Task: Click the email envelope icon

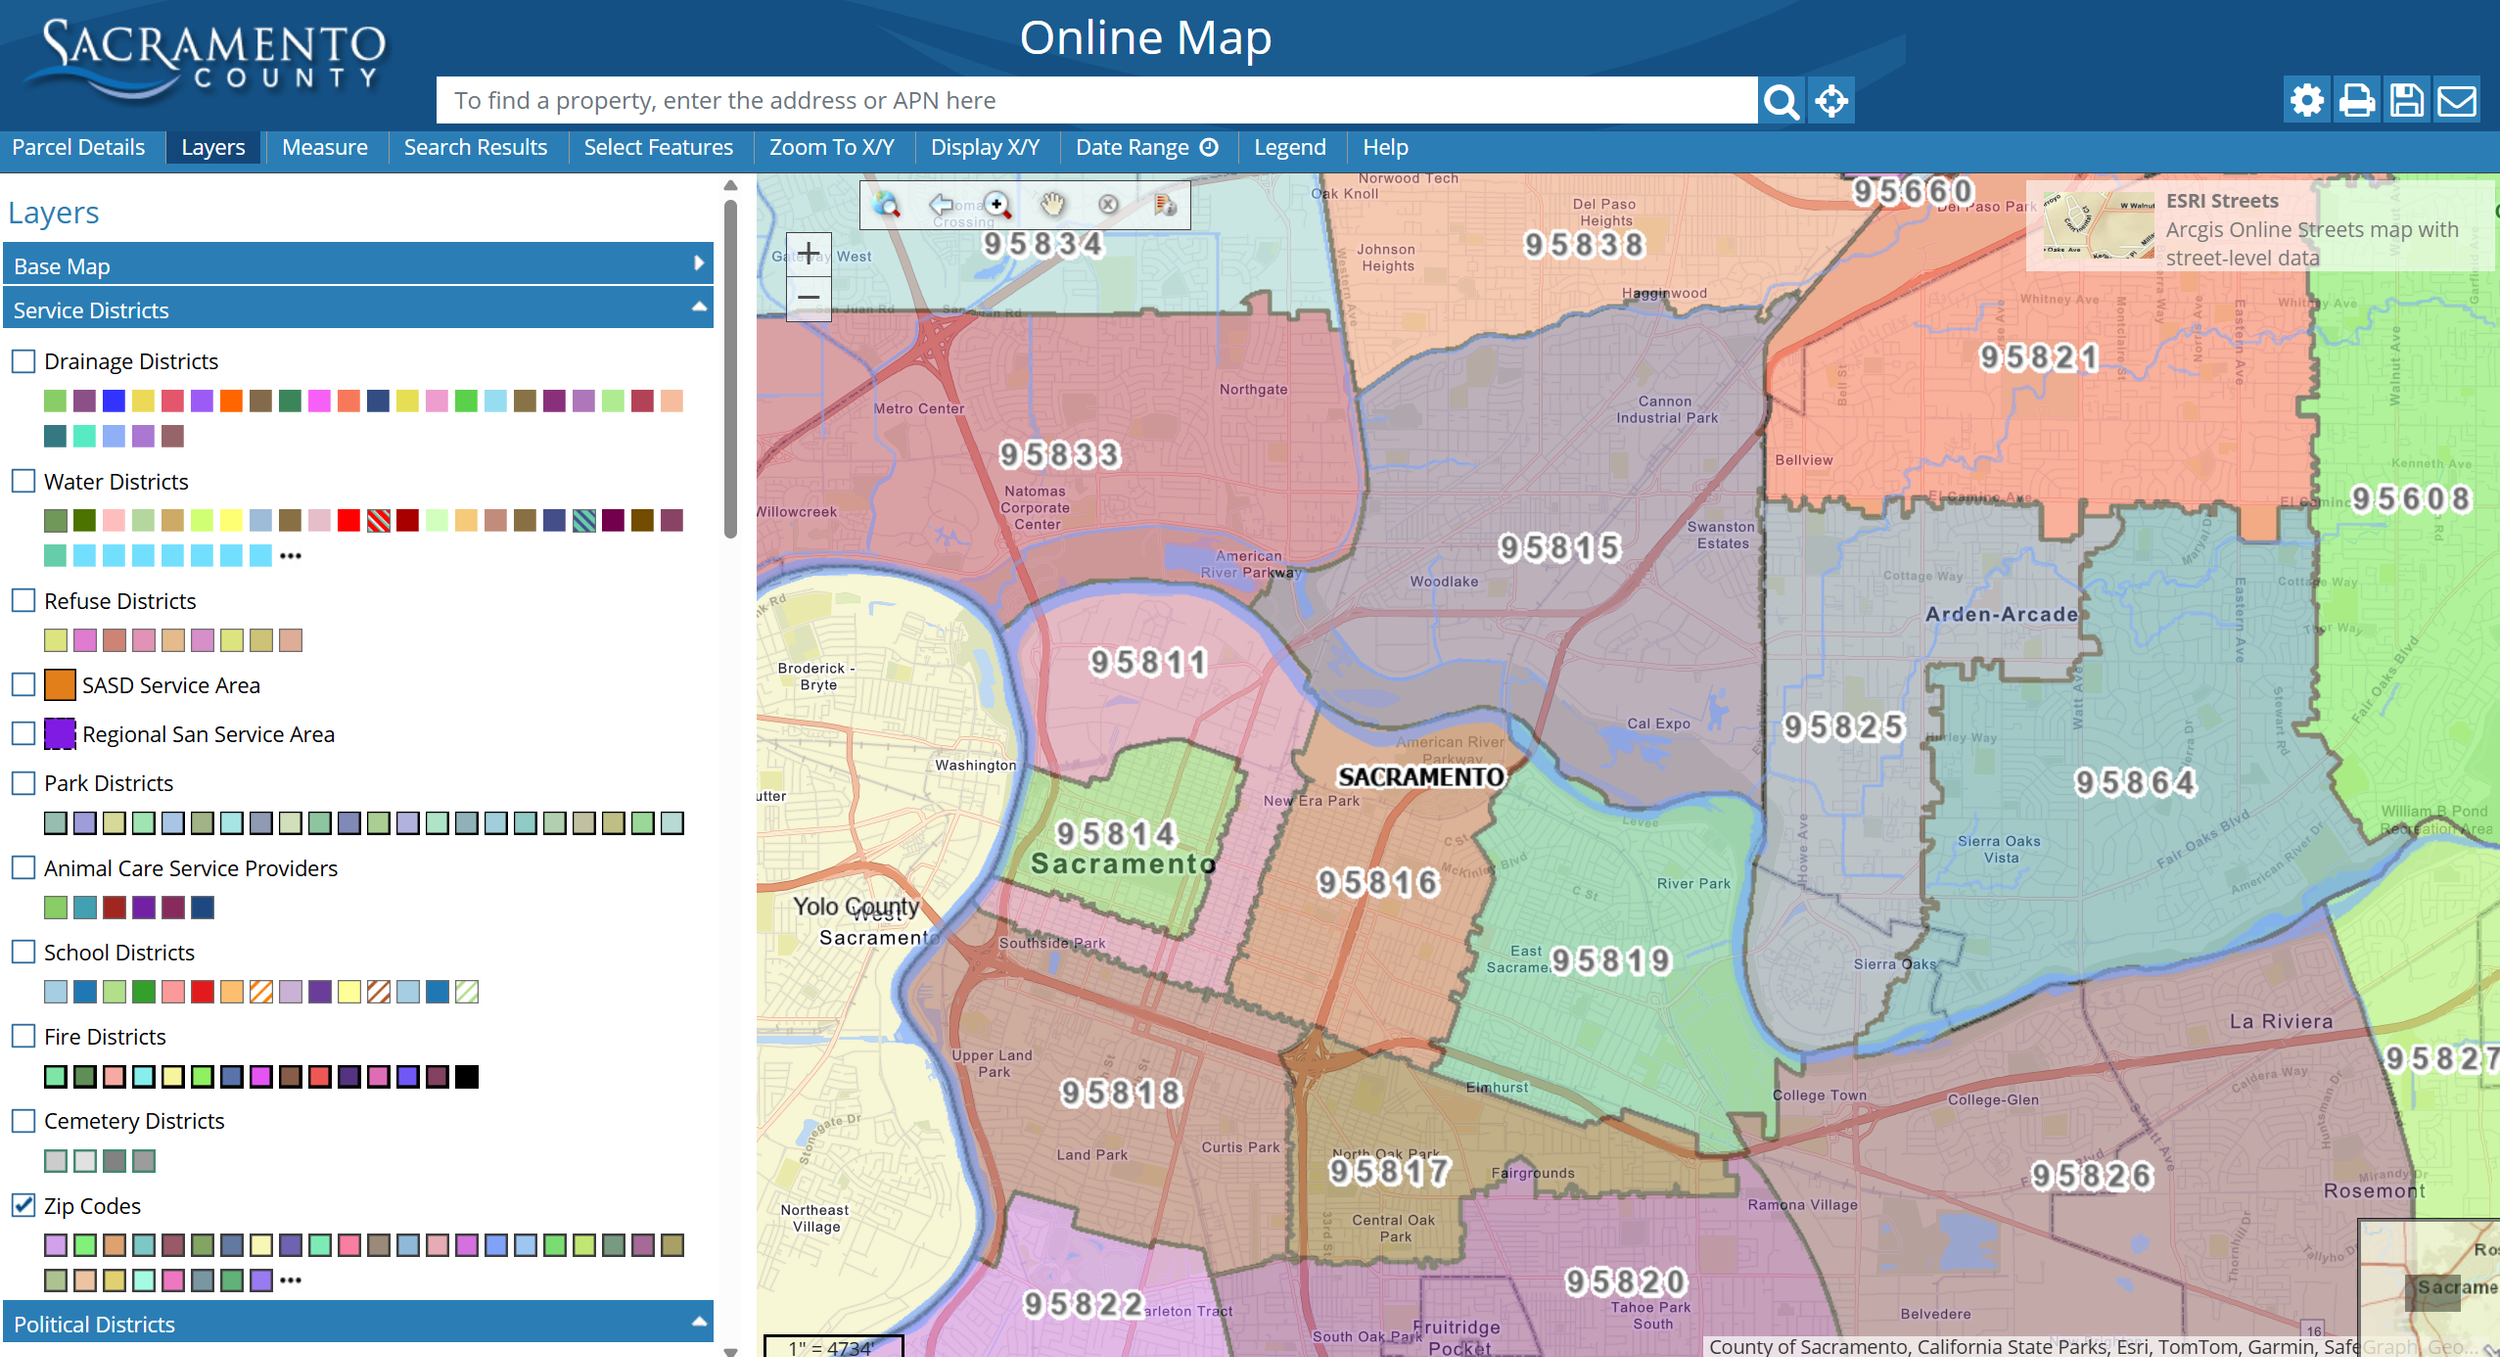Action: point(2457,101)
